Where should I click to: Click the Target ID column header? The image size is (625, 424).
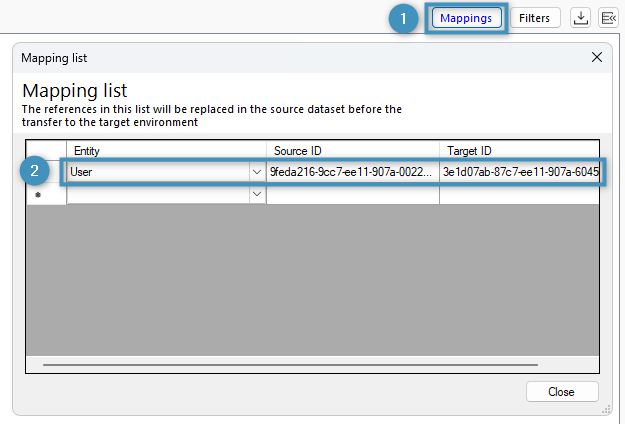(519, 151)
